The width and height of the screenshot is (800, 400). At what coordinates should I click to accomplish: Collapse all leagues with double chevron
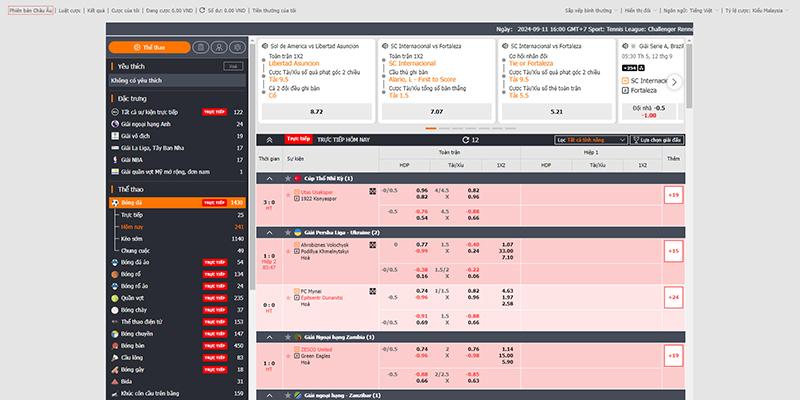[x=269, y=140]
